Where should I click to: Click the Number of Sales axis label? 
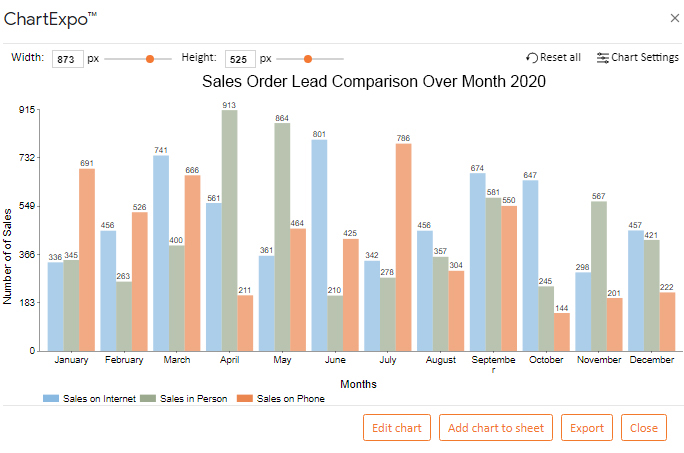7,257
